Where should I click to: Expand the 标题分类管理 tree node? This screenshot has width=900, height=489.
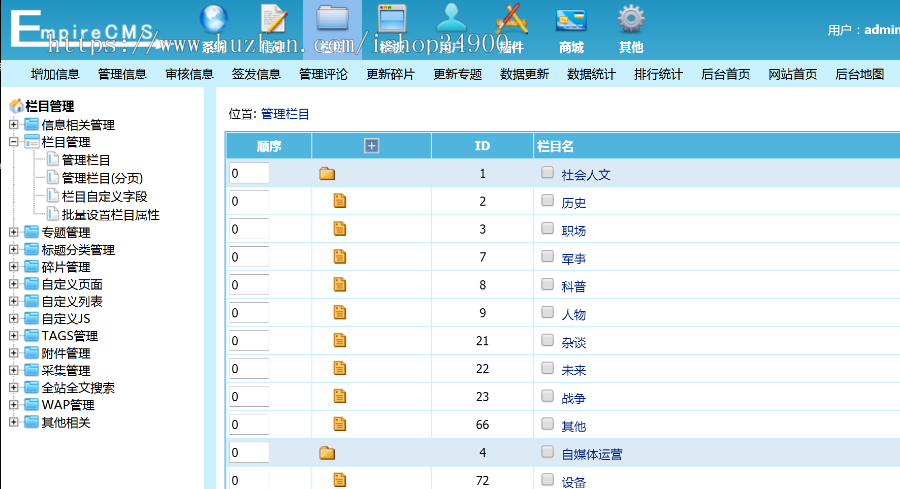click(x=14, y=250)
